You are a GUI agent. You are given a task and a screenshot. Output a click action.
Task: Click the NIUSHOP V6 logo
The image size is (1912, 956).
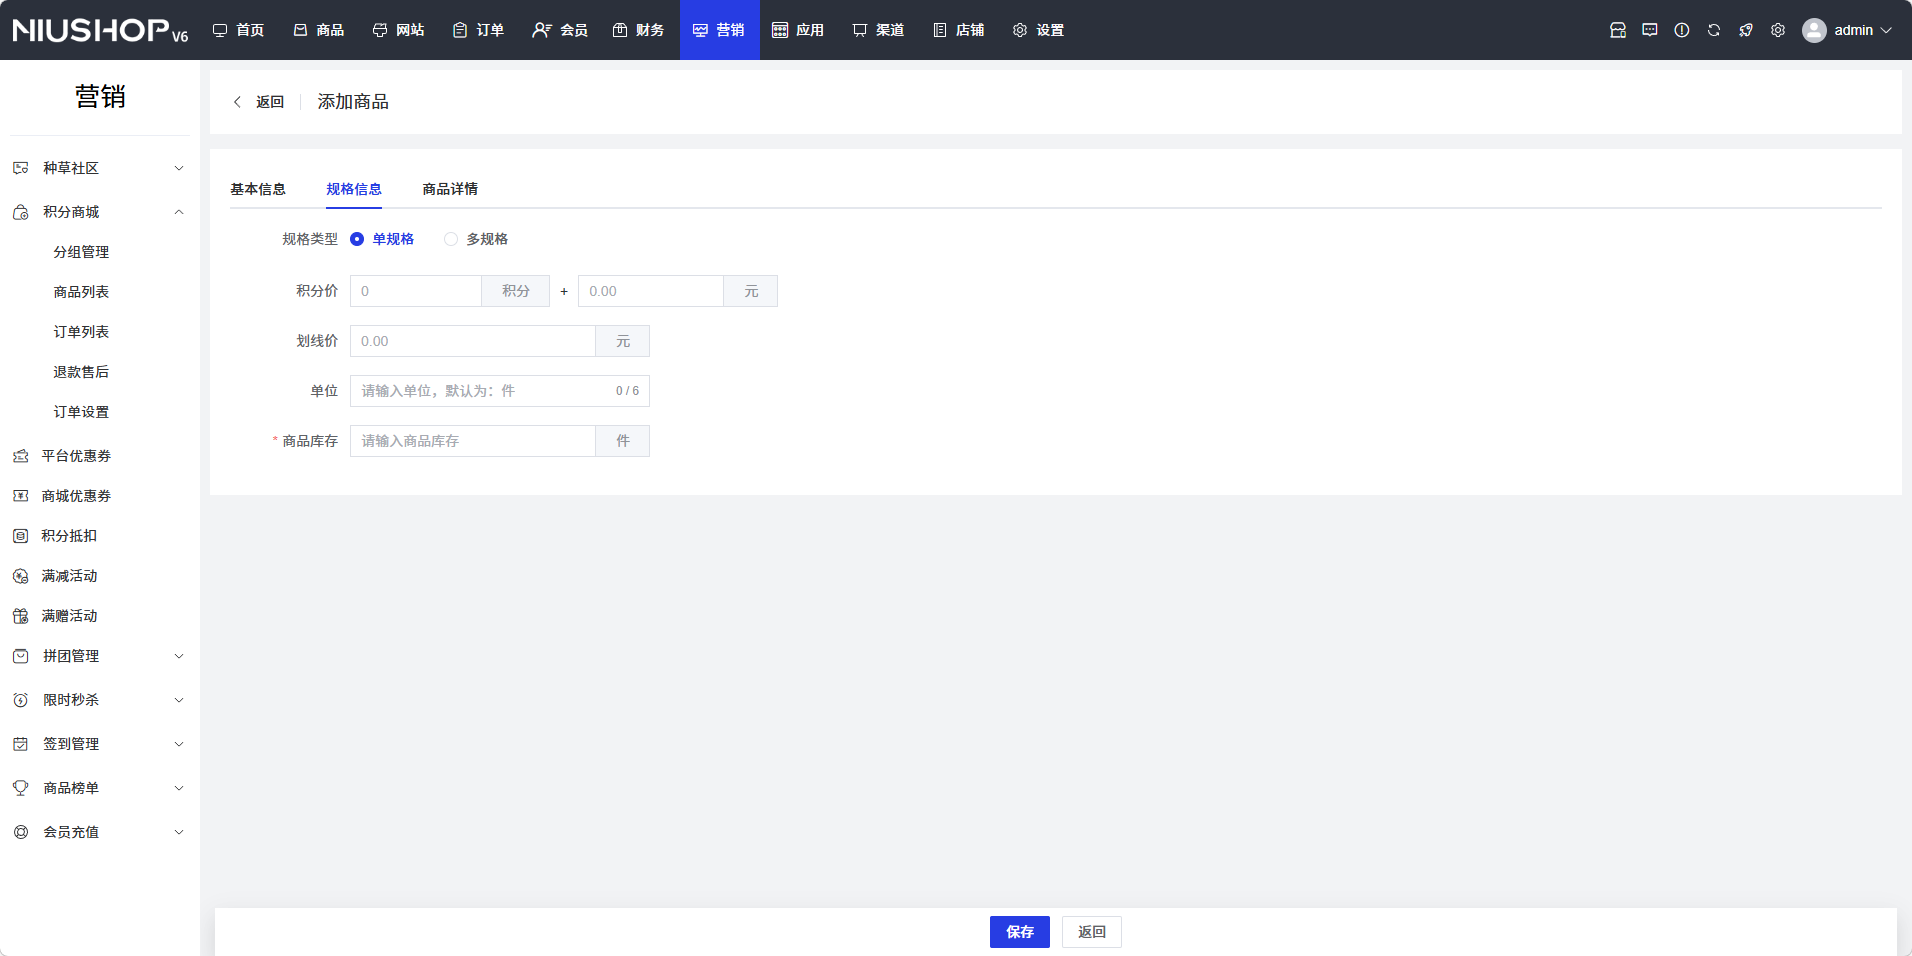coord(100,30)
